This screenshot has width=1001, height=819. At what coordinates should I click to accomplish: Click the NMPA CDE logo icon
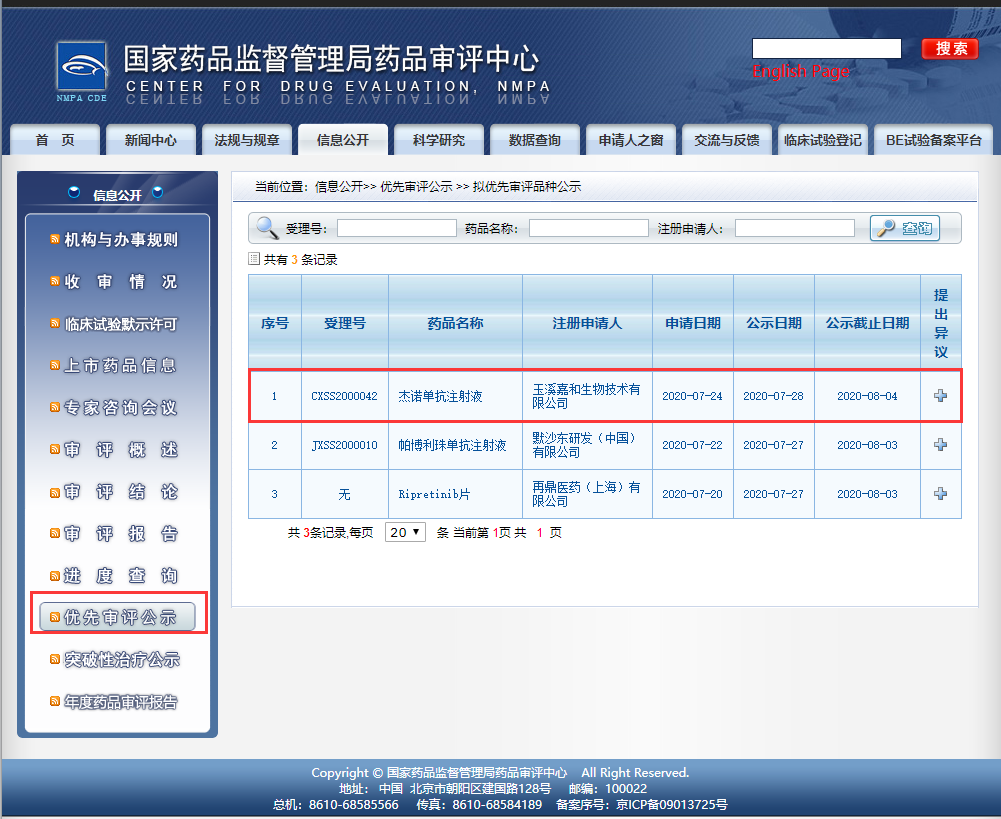click(x=83, y=67)
